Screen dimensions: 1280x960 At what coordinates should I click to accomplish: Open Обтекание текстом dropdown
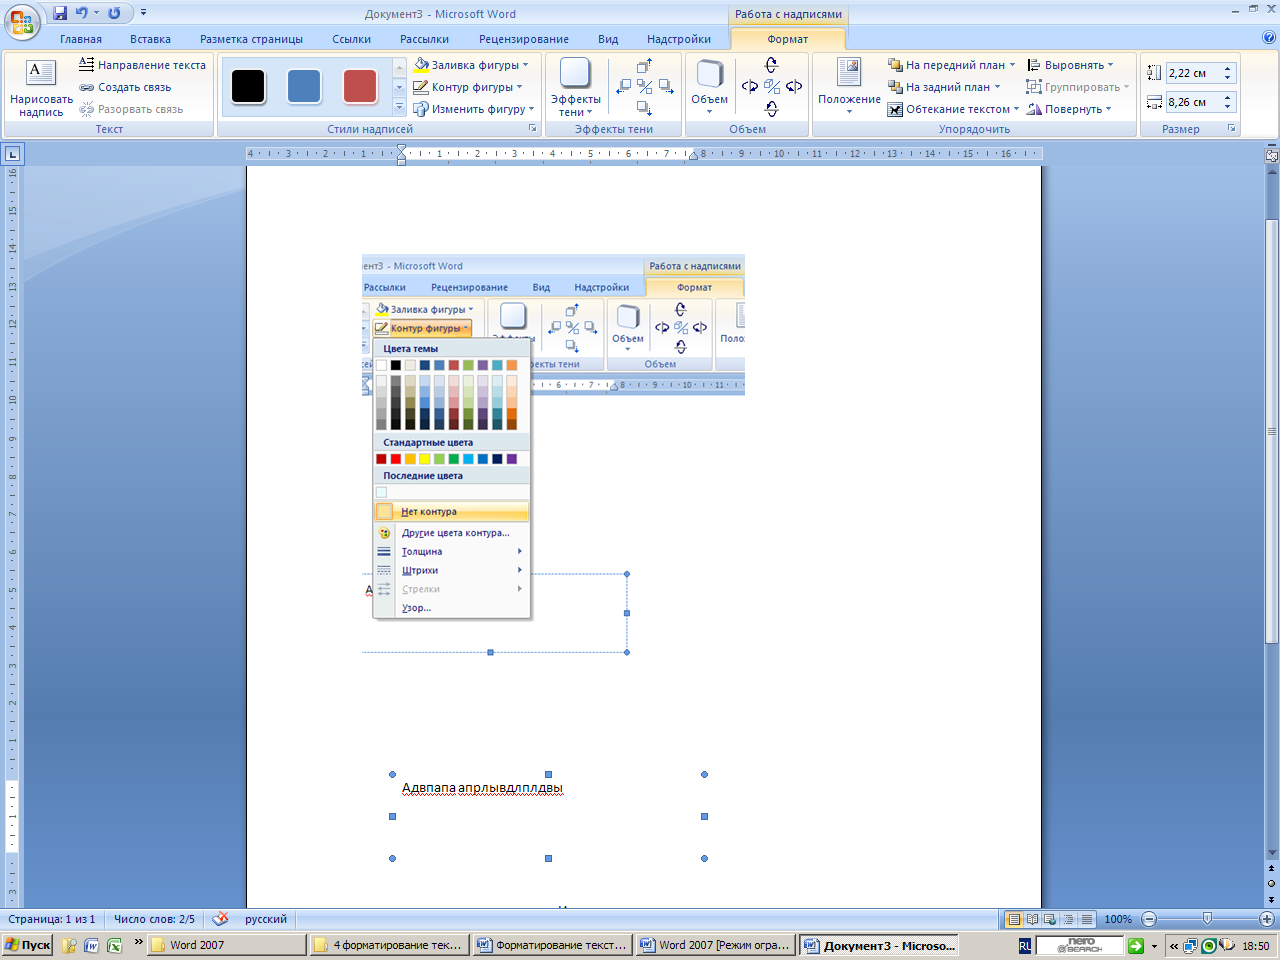(954, 109)
